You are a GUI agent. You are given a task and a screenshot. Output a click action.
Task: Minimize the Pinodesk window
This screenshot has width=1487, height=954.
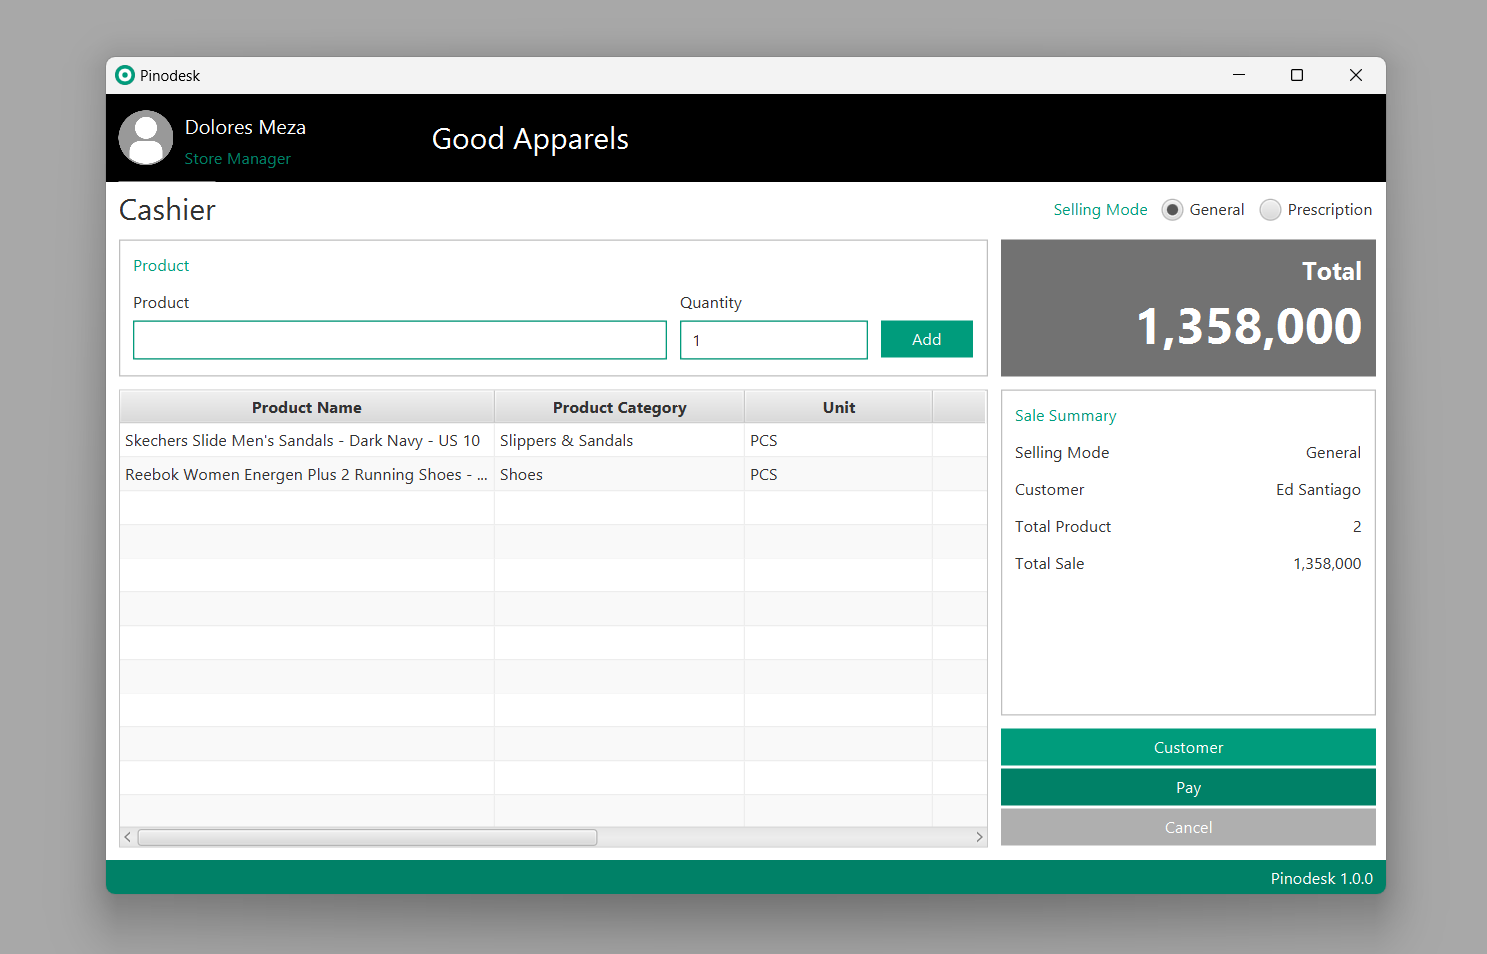pyautogui.click(x=1239, y=75)
